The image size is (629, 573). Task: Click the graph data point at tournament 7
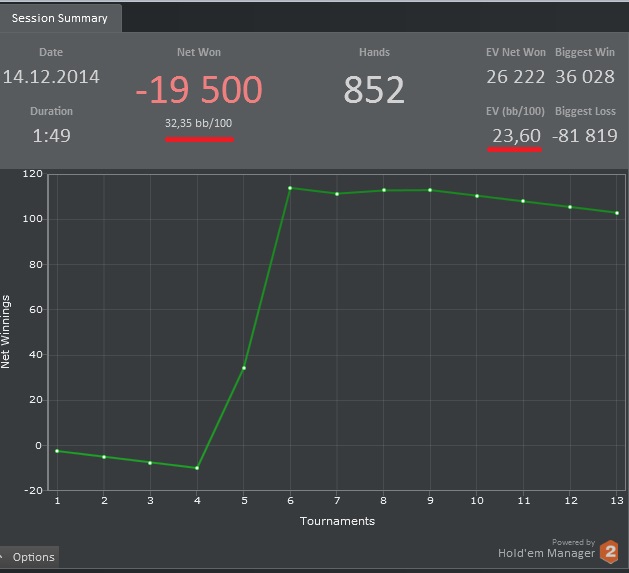[x=337, y=194]
